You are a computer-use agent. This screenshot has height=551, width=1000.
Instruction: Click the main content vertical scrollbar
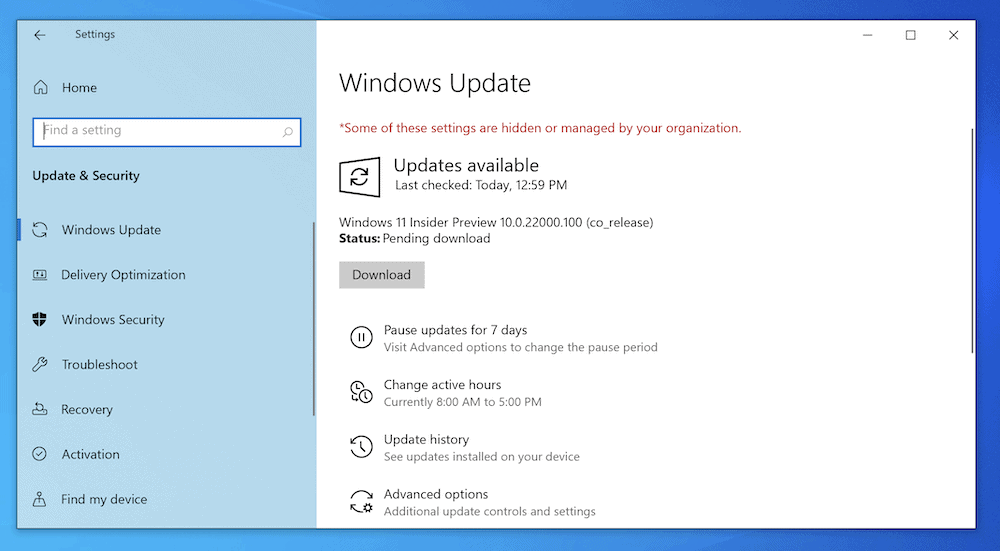pyautogui.click(x=972, y=241)
